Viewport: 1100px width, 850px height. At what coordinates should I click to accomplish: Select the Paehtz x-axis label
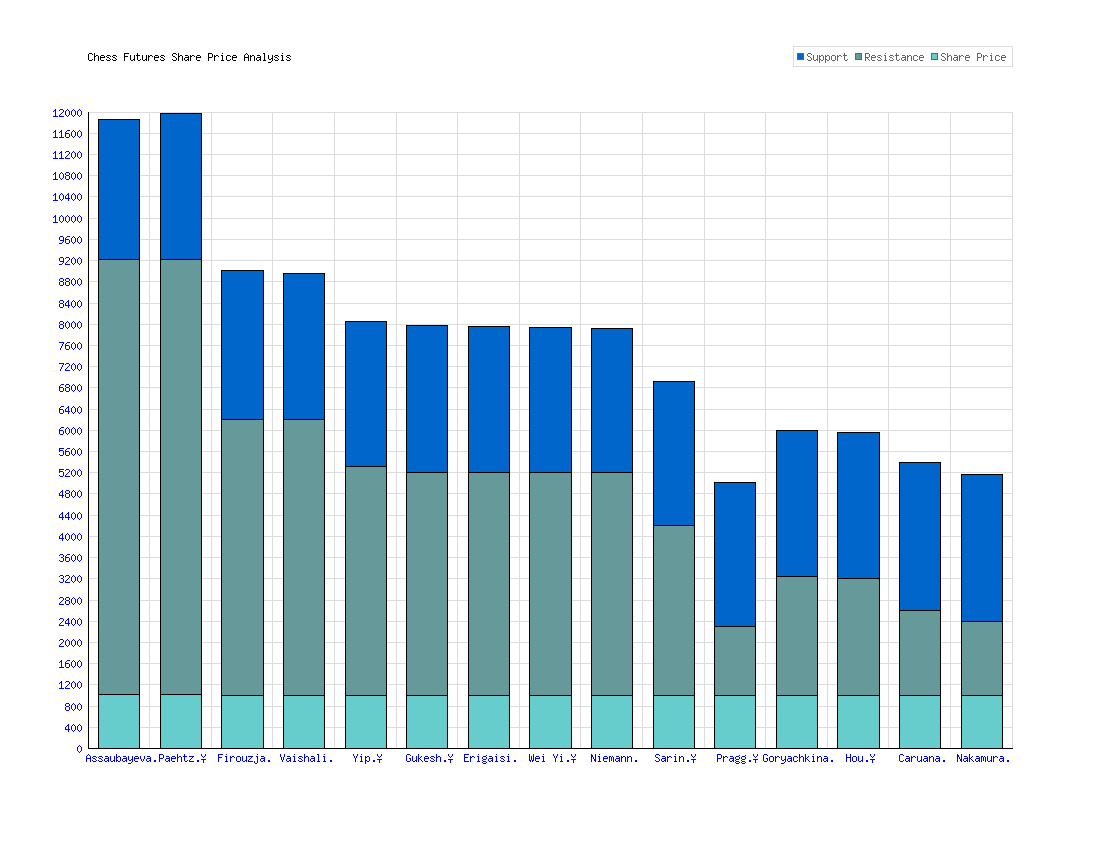182,758
